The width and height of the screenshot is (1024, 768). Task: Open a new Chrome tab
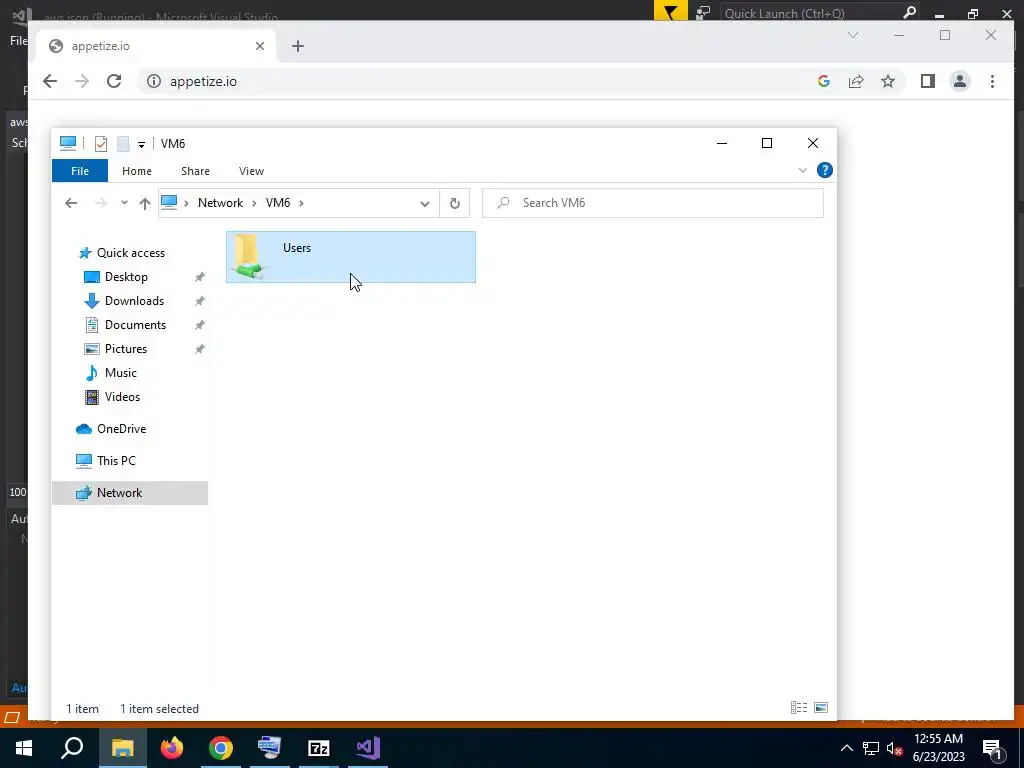298,46
